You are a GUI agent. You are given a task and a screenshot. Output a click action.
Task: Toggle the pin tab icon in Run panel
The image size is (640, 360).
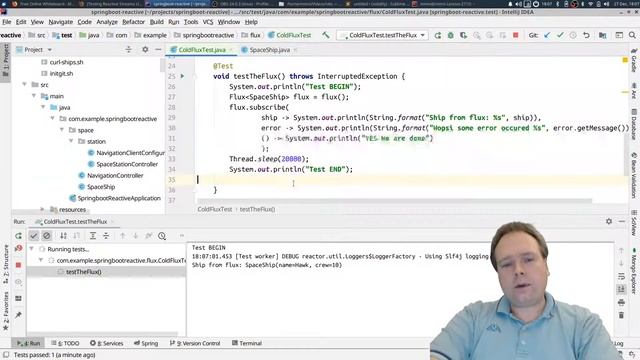[x=18, y=315]
